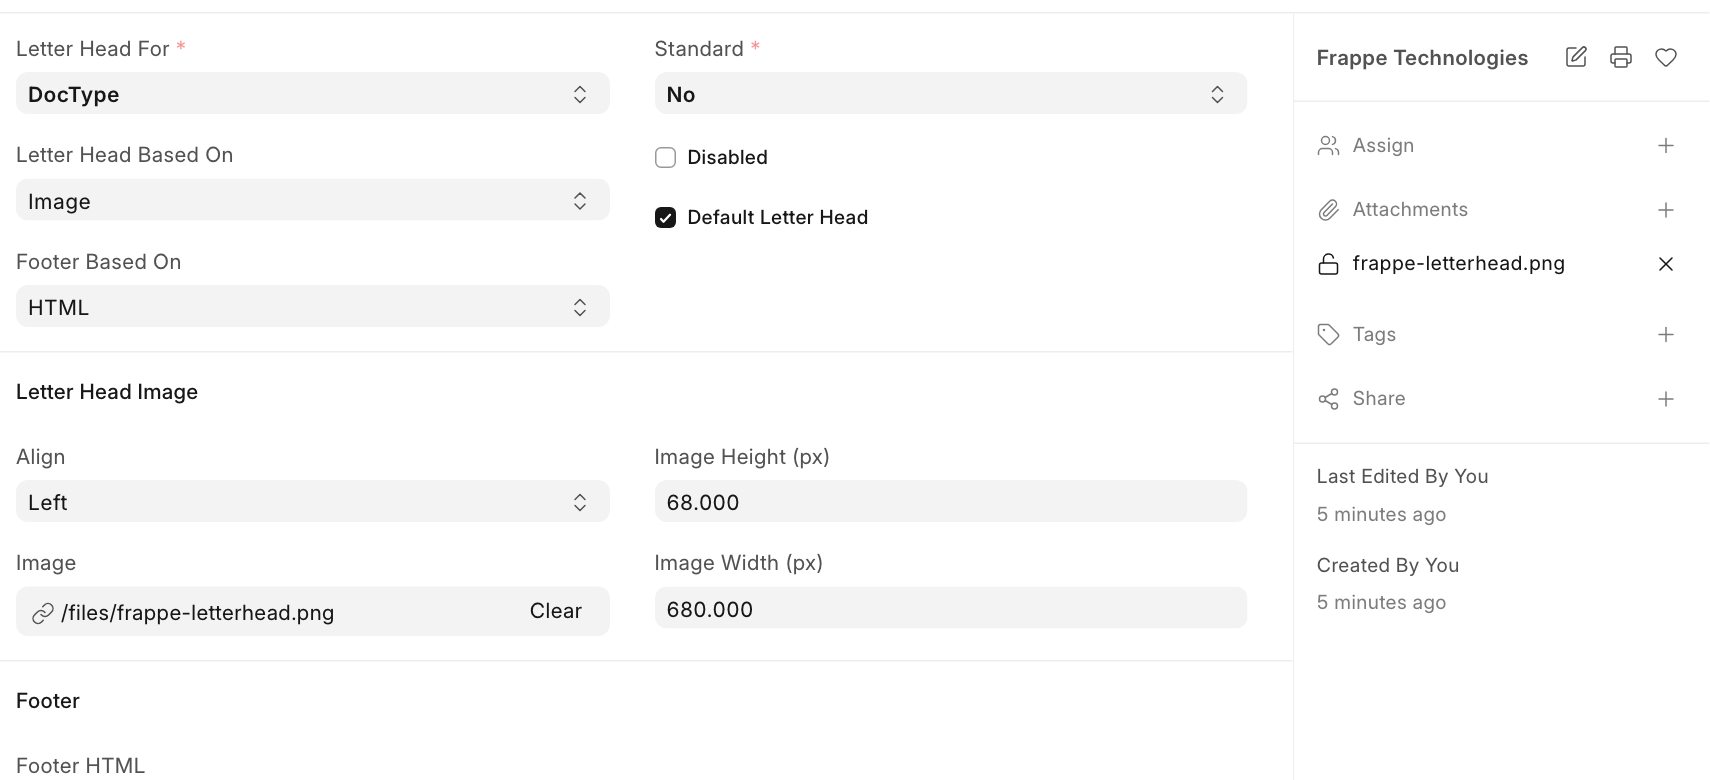Add a tag with Tags plus icon
Image resolution: width=1710 pixels, height=780 pixels.
(x=1666, y=335)
